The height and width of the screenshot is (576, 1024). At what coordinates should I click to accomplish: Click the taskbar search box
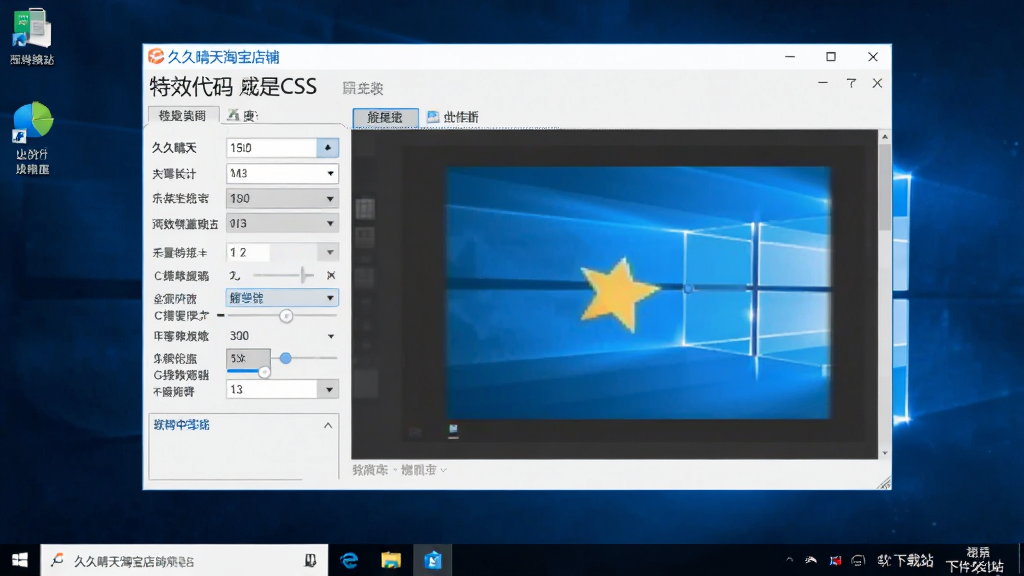coord(184,560)
